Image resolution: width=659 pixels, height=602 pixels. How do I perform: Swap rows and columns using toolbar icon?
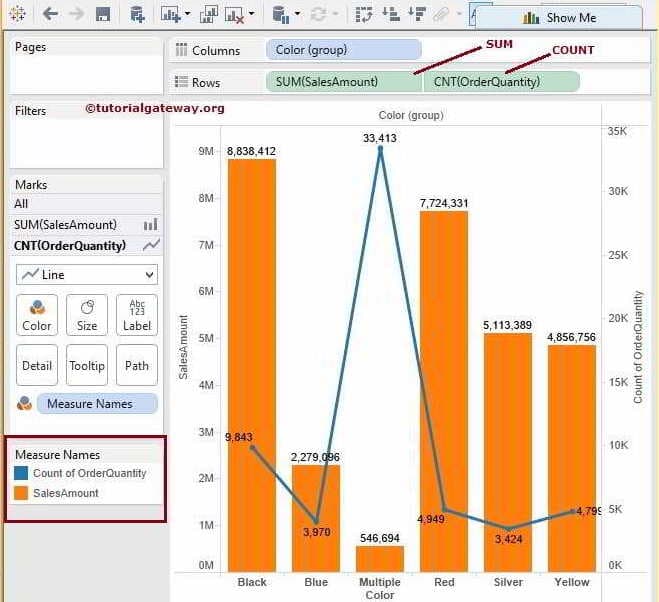[x=364, y=14]
